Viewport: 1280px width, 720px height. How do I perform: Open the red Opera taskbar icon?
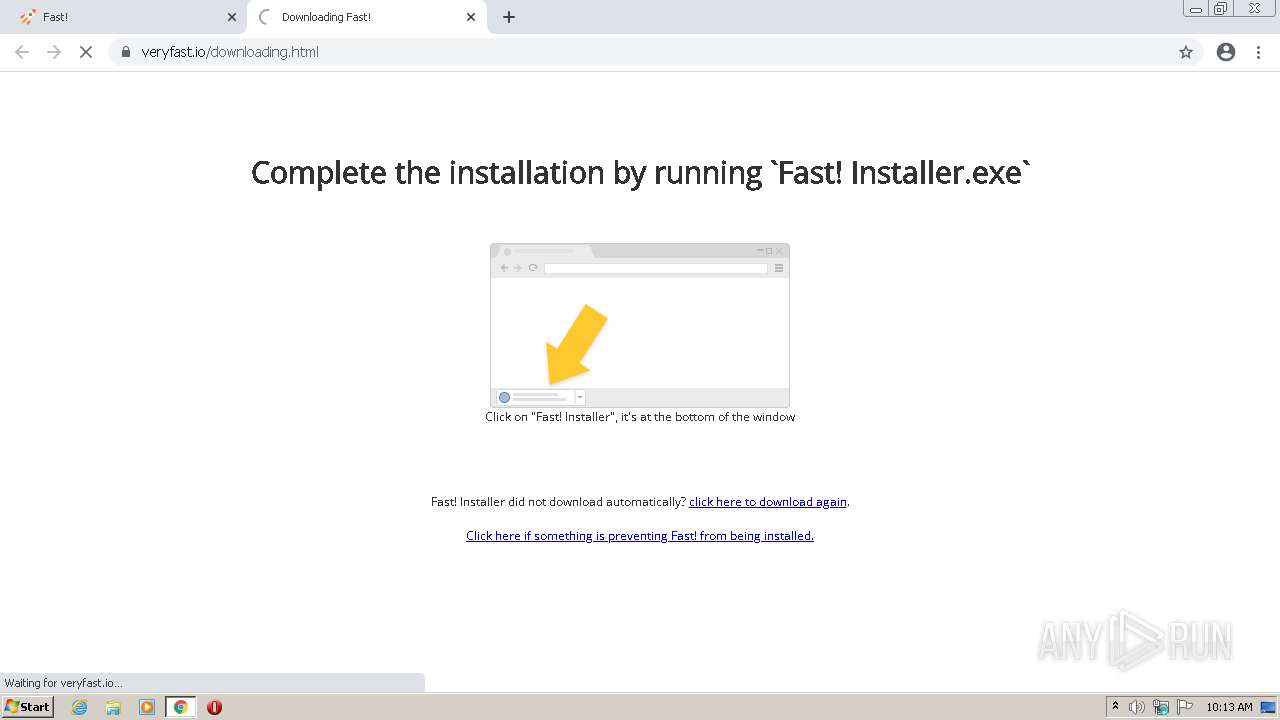point(214,707)
